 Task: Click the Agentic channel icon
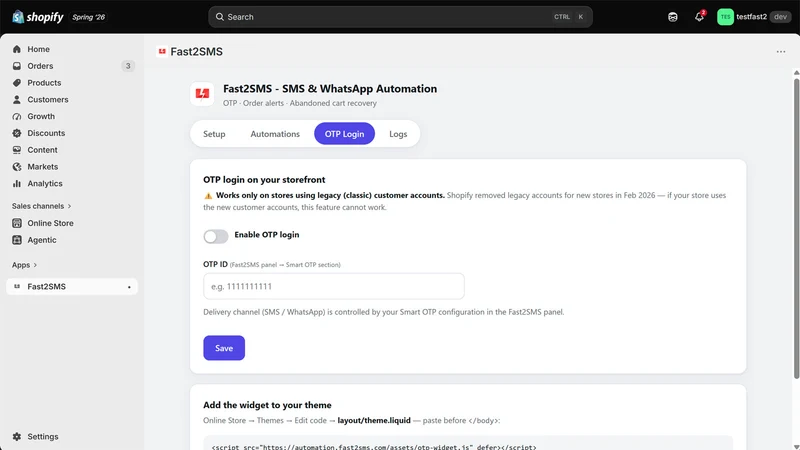(17, 240)
